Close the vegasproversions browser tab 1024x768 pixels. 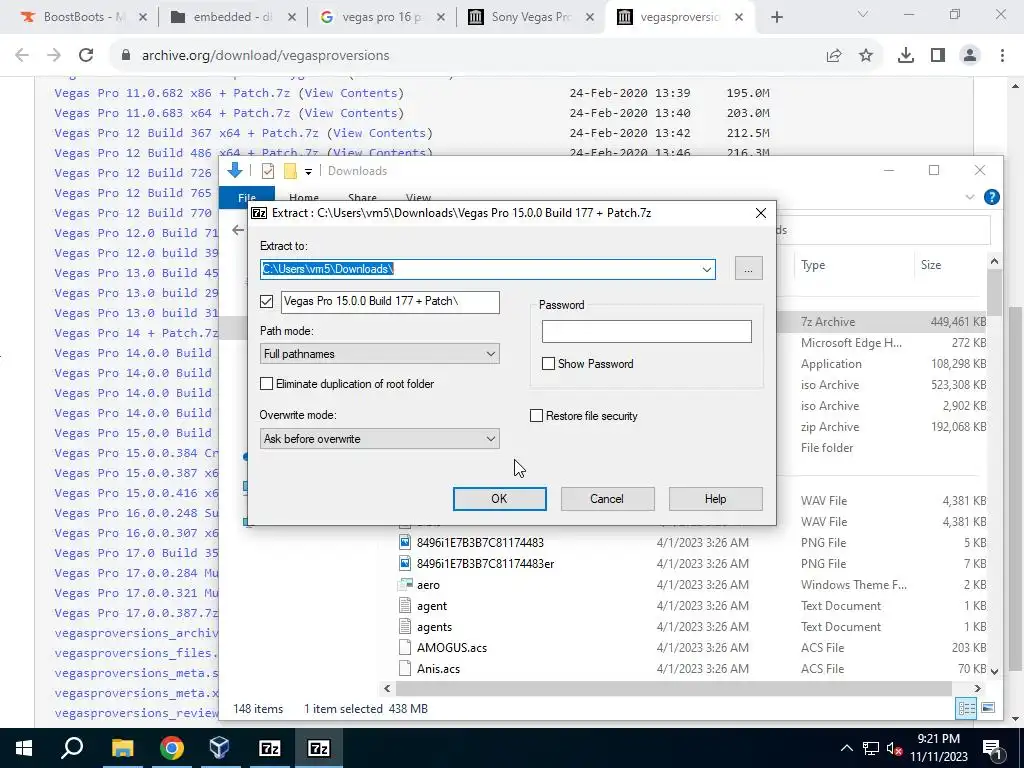coord(739,18)
